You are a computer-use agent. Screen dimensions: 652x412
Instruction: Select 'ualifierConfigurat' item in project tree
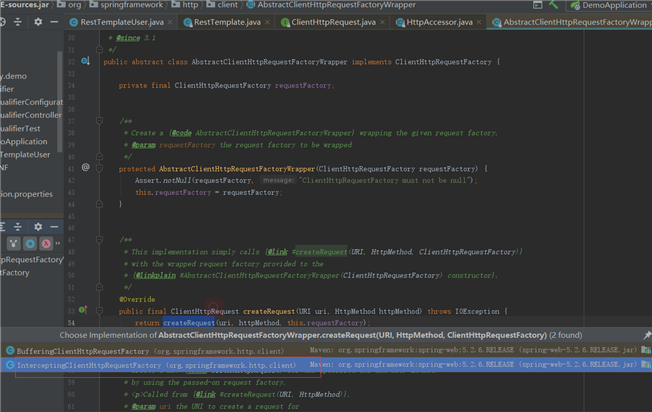[x=32, y=102]
